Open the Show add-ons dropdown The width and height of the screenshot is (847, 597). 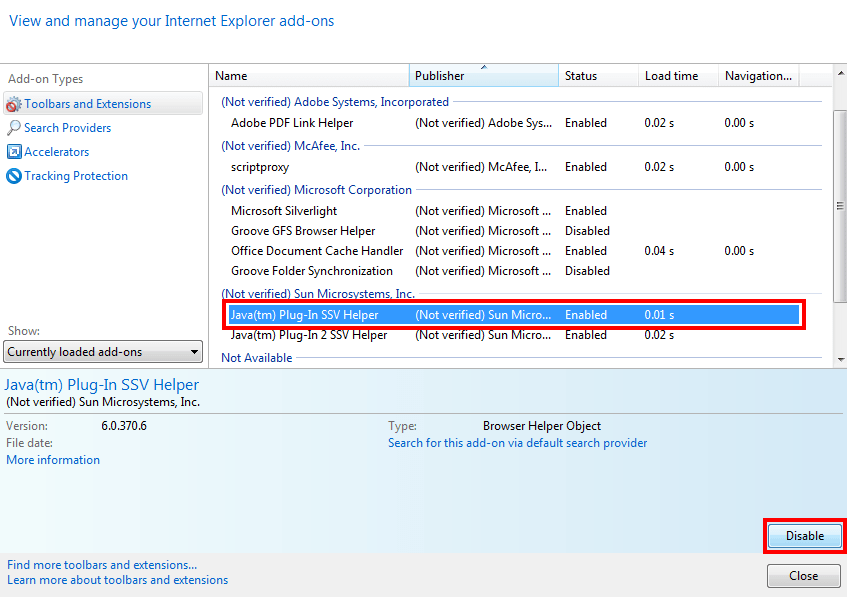[104, 352]
